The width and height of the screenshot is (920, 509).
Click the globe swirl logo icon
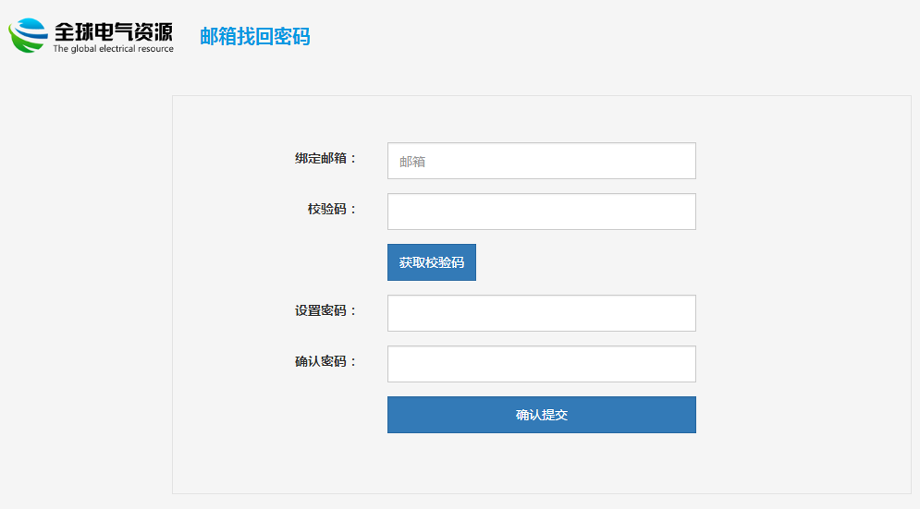pos(28,36)
